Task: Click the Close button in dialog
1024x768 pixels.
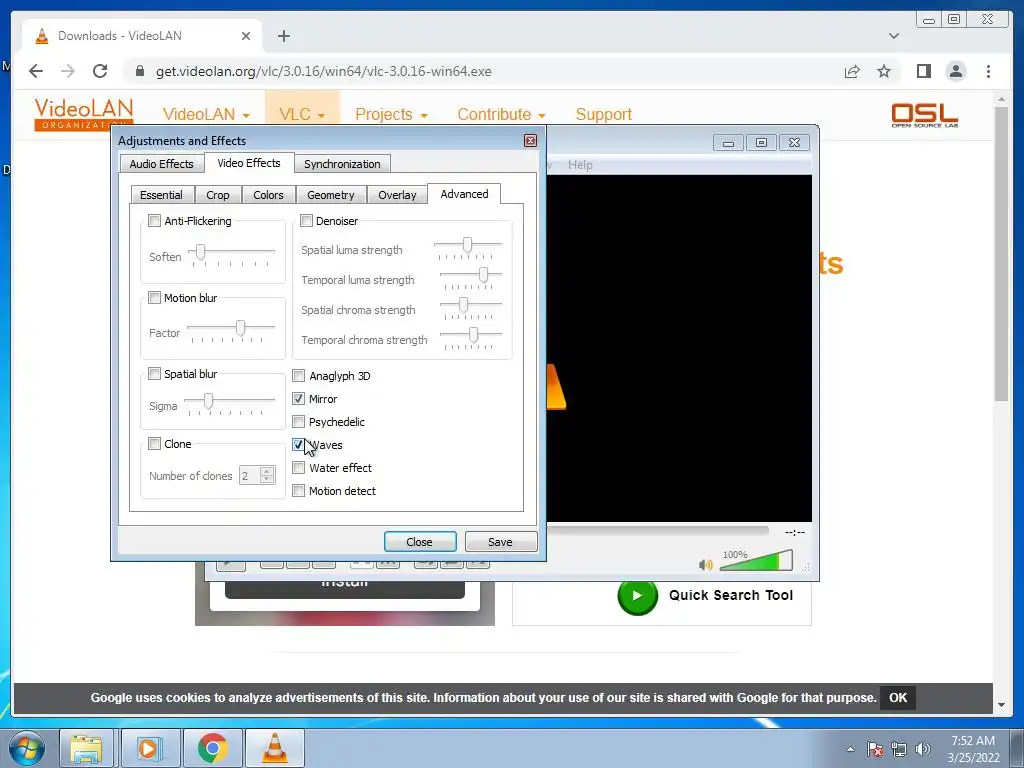Action: 420,541
